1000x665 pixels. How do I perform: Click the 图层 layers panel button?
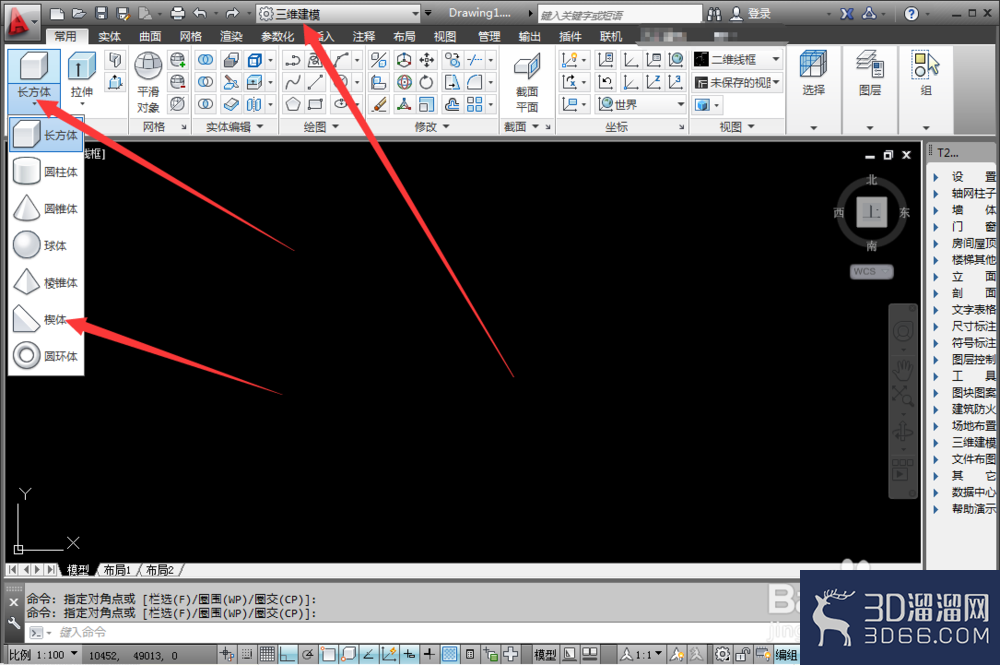(x=869, y=73)
